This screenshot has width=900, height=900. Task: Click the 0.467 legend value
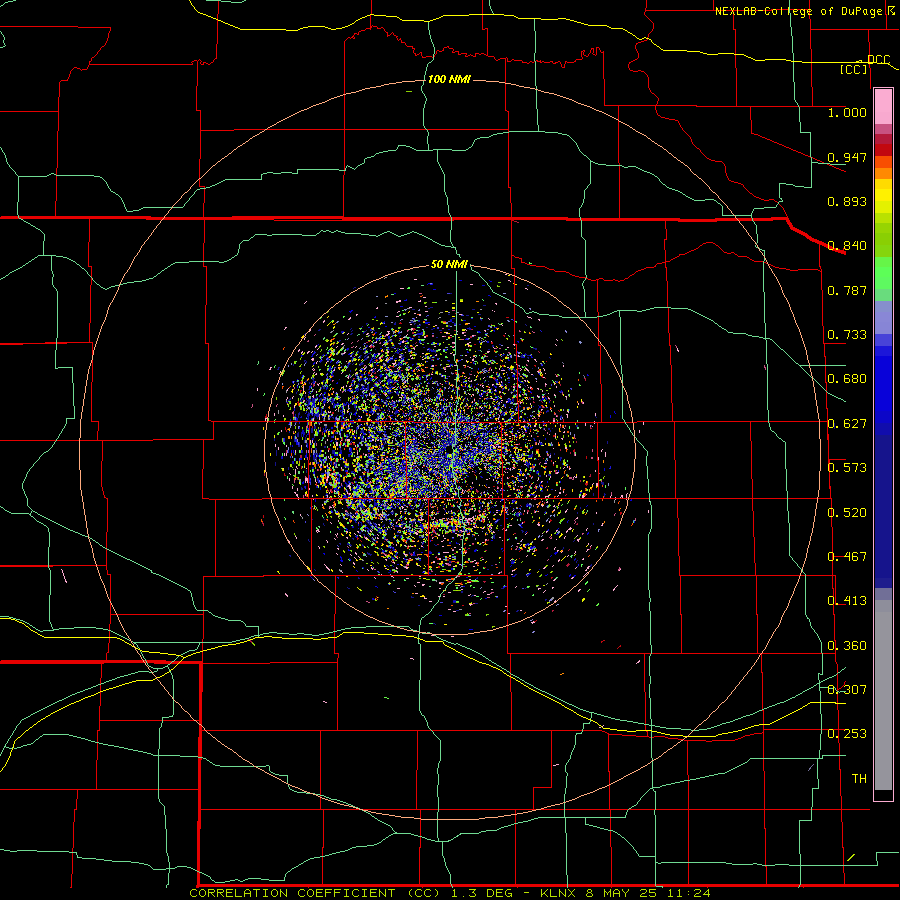847,556
